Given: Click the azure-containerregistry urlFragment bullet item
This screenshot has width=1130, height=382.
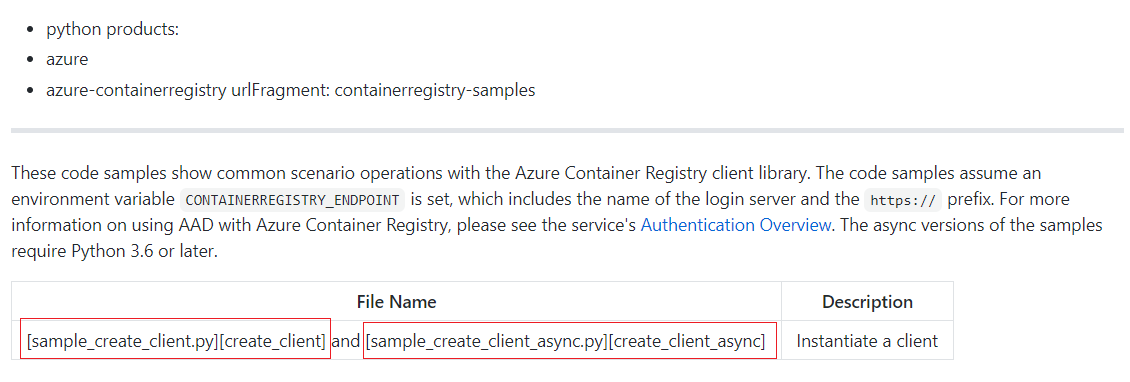Looking at the screenshot, I should click(x=290, y=91).
